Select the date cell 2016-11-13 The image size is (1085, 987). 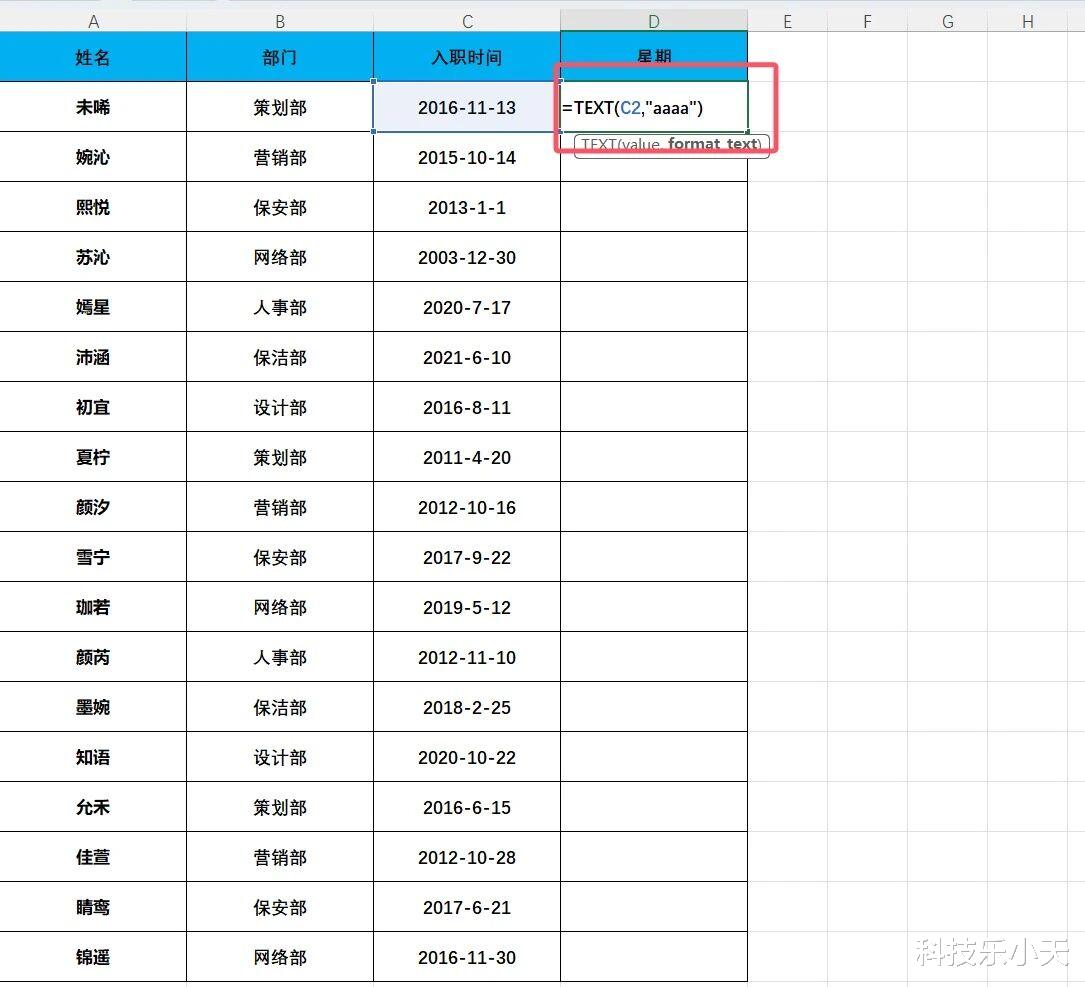(467, 107)
